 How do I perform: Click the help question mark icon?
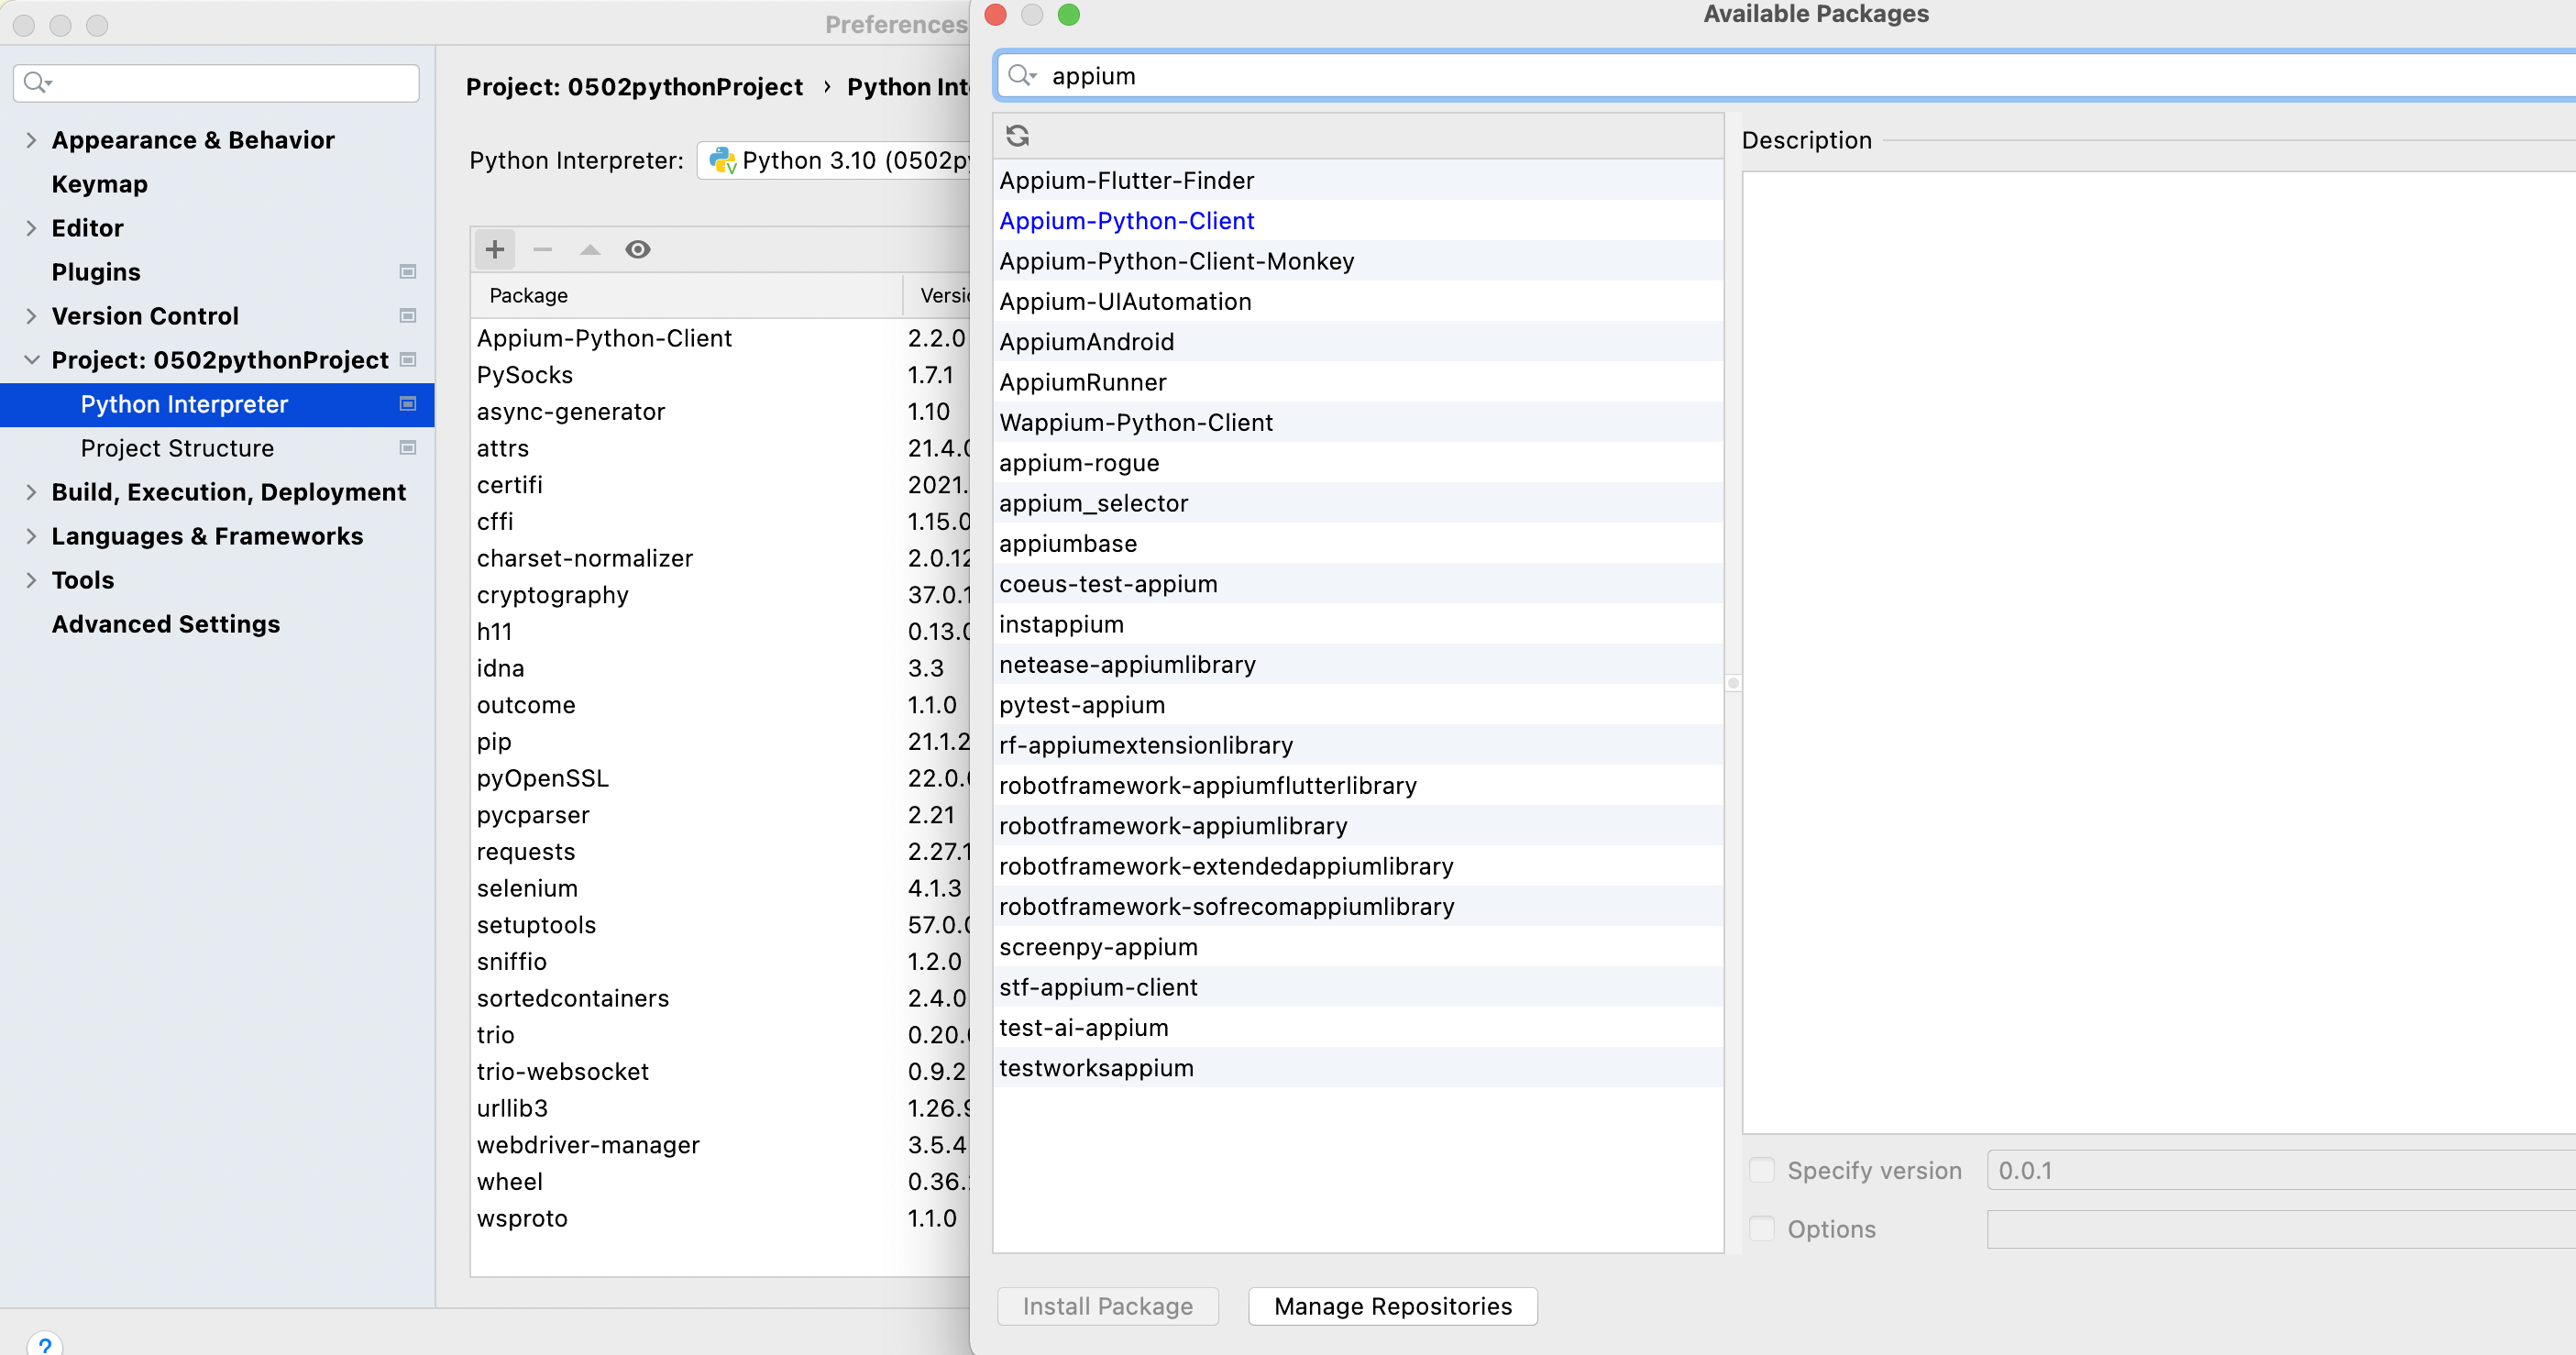(x=45, y=1344)
